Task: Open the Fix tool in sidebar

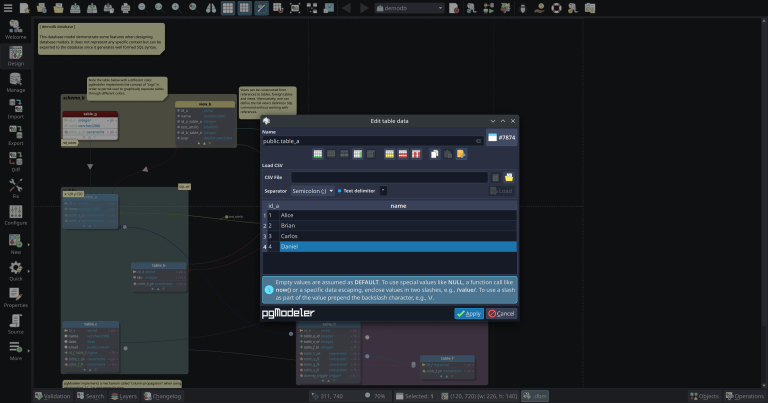Action: (x=16, y=189)
